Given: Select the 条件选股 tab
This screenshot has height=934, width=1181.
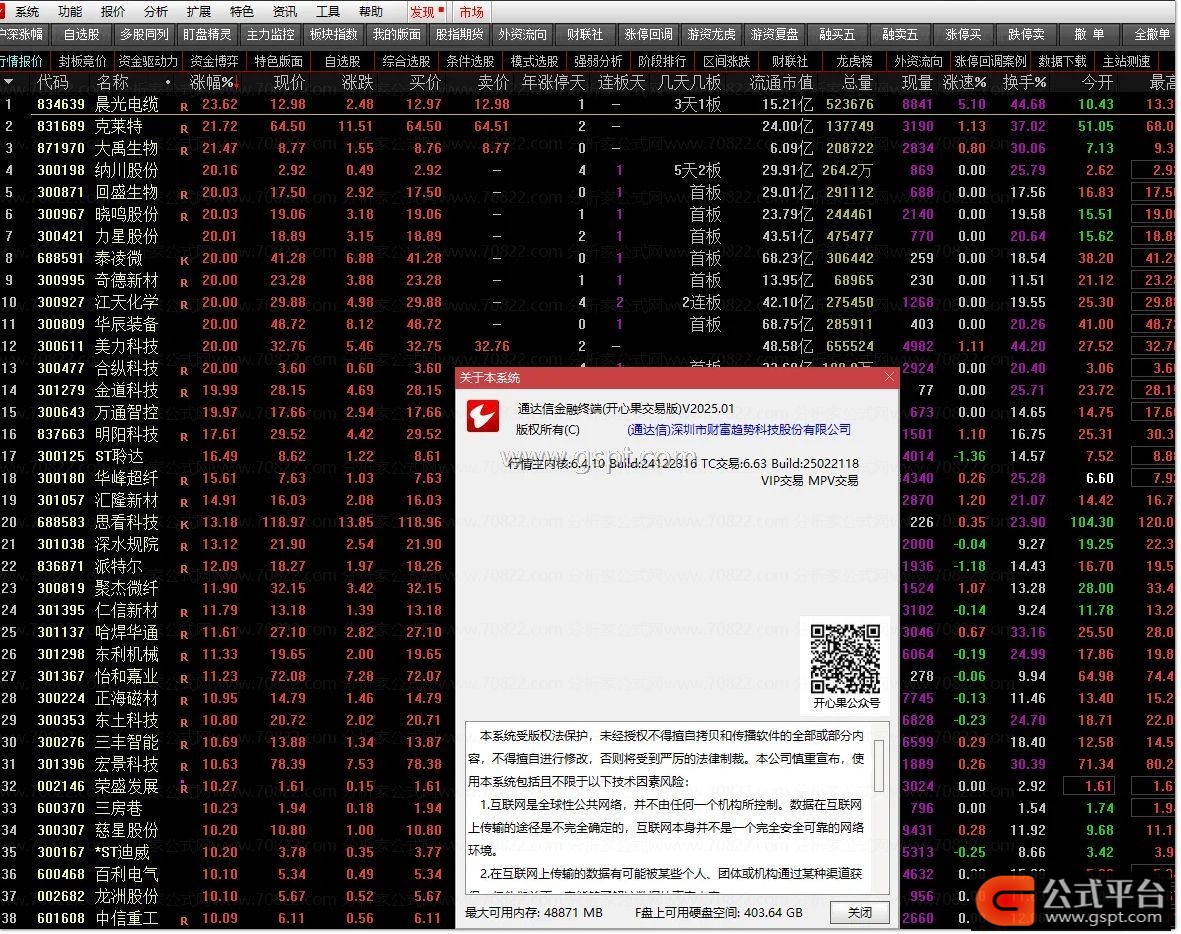Looking at the screenshot, I should click(x=470, y=61).
